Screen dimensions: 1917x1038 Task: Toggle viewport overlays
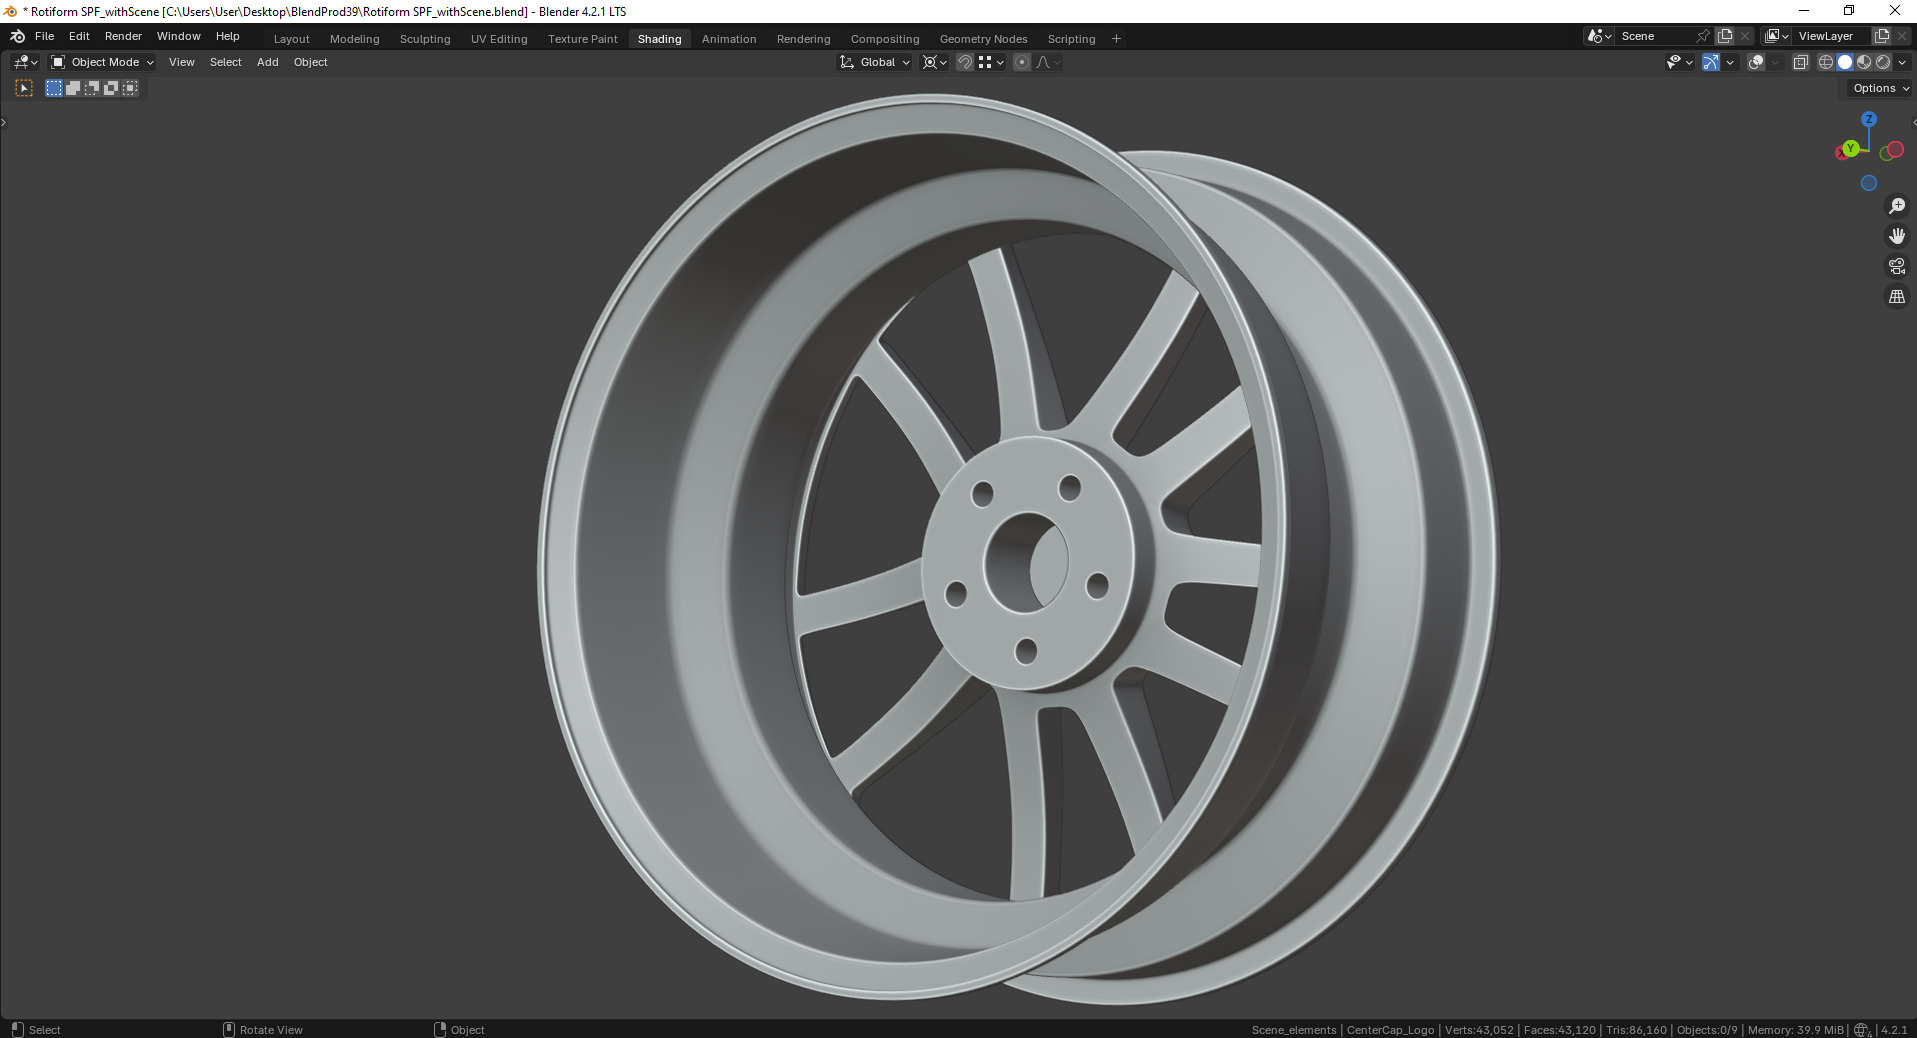1755,62
